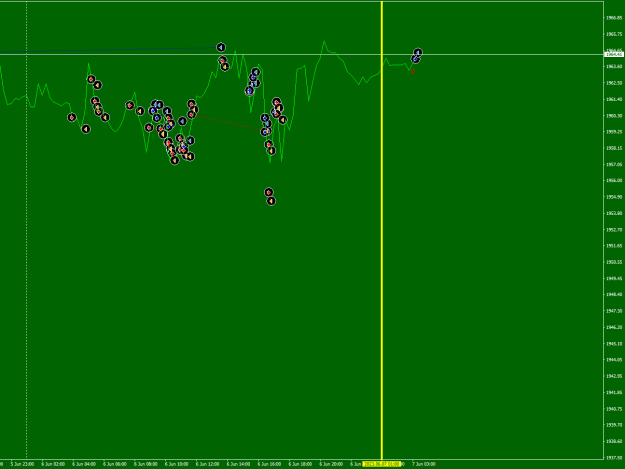The image size is (625, 469).
Task: Click the time label 6 Jun 06:00
Action: tap(115, 464)
